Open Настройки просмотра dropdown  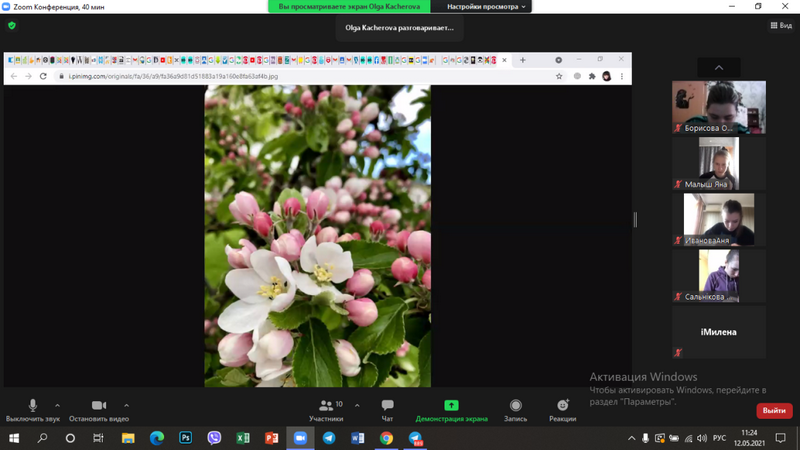486,7
